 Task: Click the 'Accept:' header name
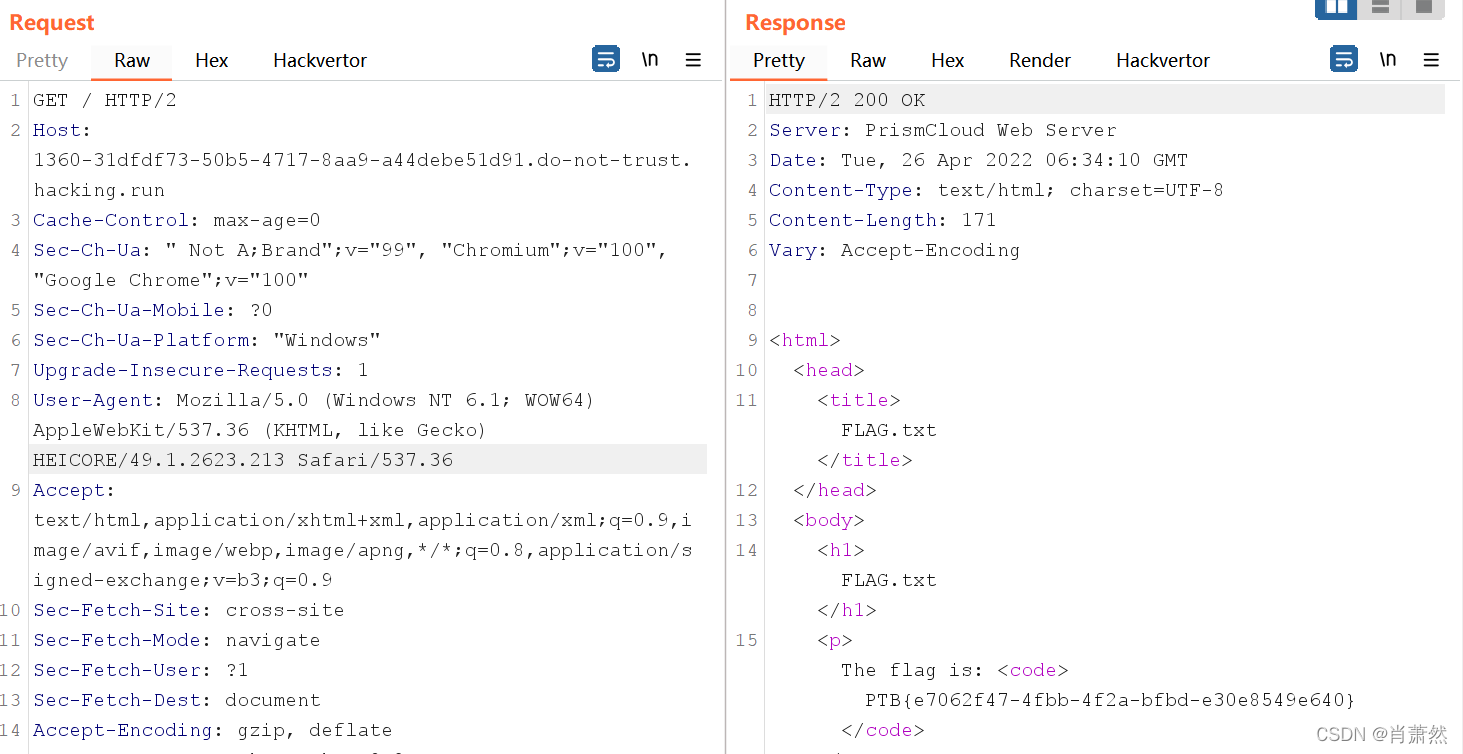tap(74, 490)
